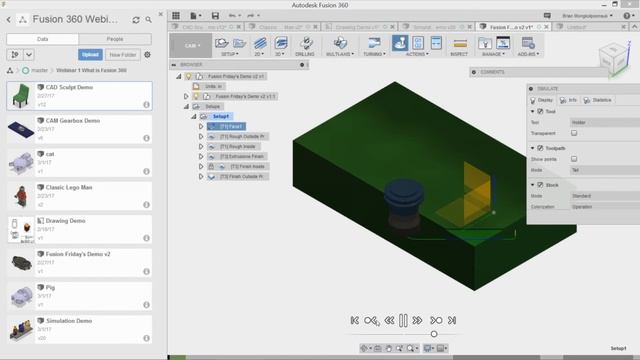Screen dimensions: 640x360
Task: Switch to the Classic Lego Man document tab
Action: [282, 27]
